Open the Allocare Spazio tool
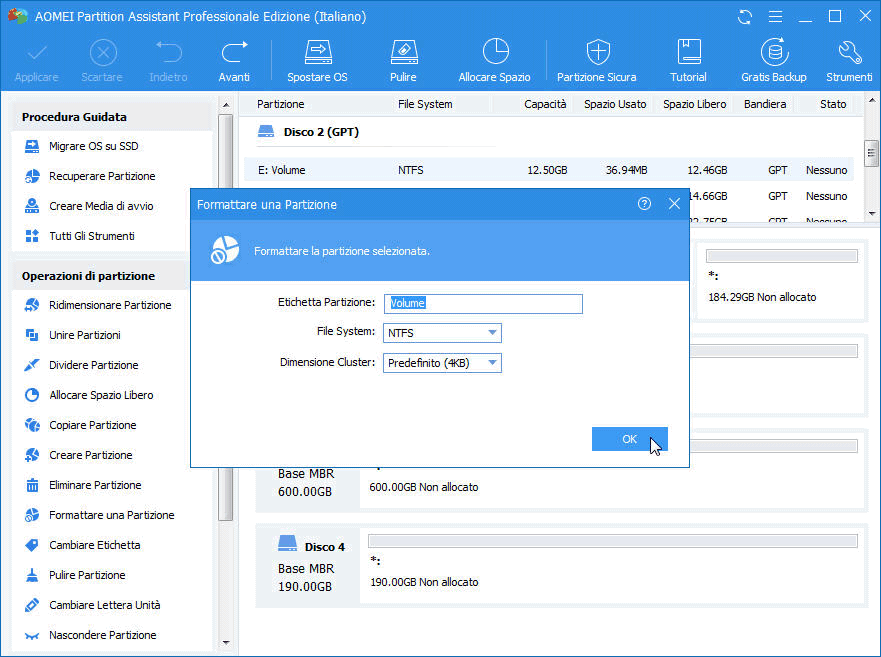The width and height of the screenshot is (881, 657). click(x=496, y=60)
